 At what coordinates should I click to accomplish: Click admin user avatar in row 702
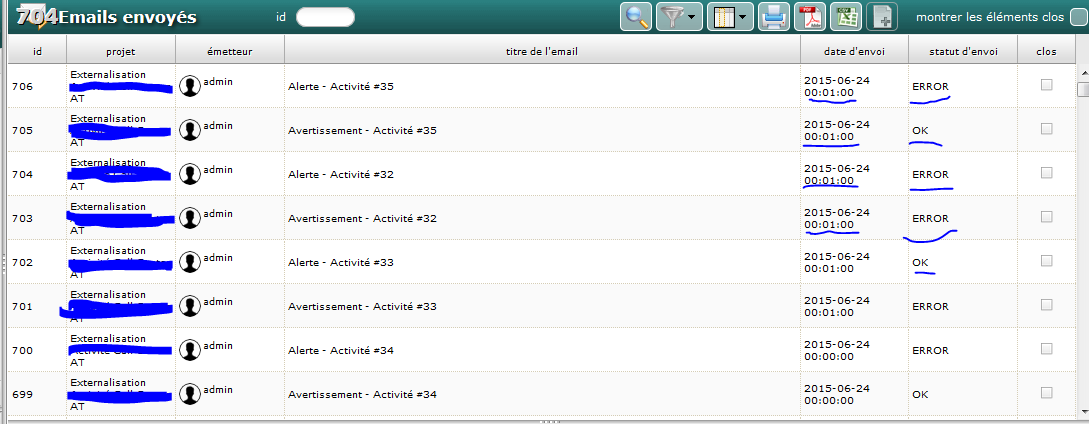pos(190,262)
